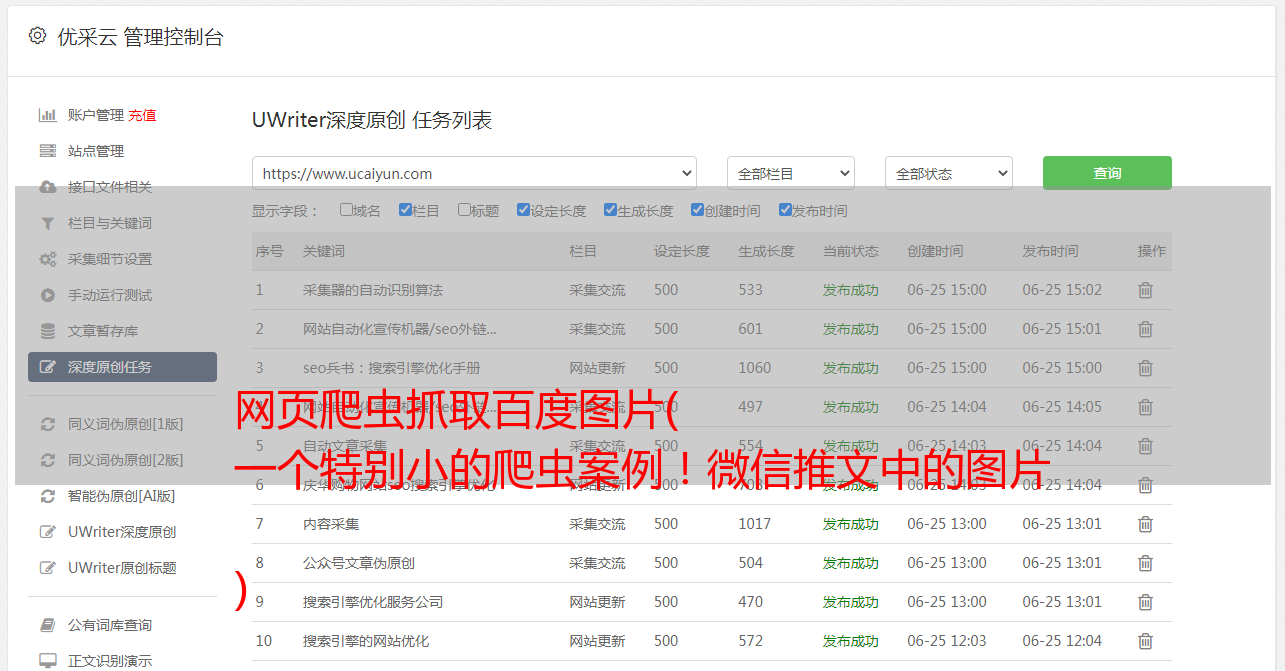1285x671 pixels.
Task: Uncheck the 发布时间 checkbox
Action: pyautogui.click(x=785, y=210)
